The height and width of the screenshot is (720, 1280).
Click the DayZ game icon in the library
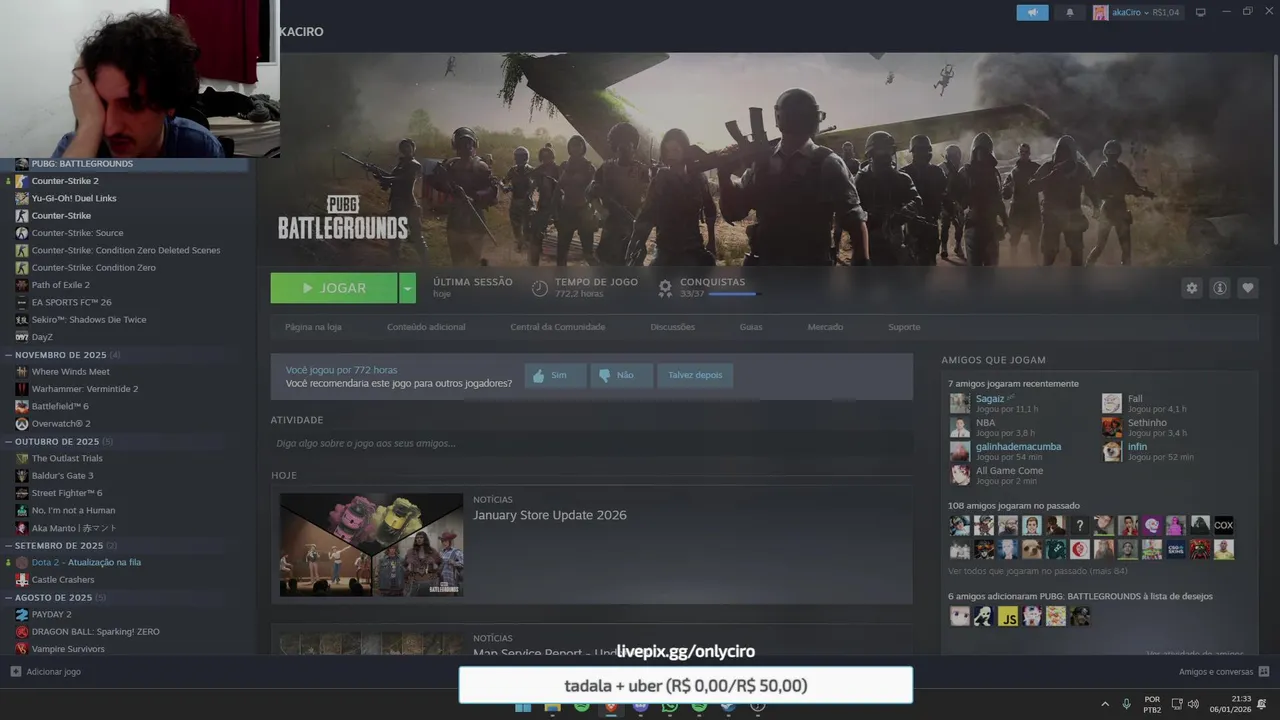pyautogui.click(x=22, y=337)
